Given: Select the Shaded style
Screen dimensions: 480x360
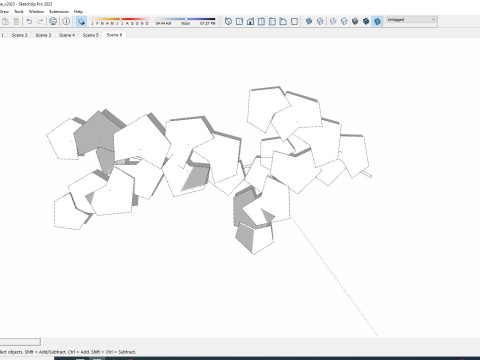Looking at the screenshot, I should coord(355,22).
